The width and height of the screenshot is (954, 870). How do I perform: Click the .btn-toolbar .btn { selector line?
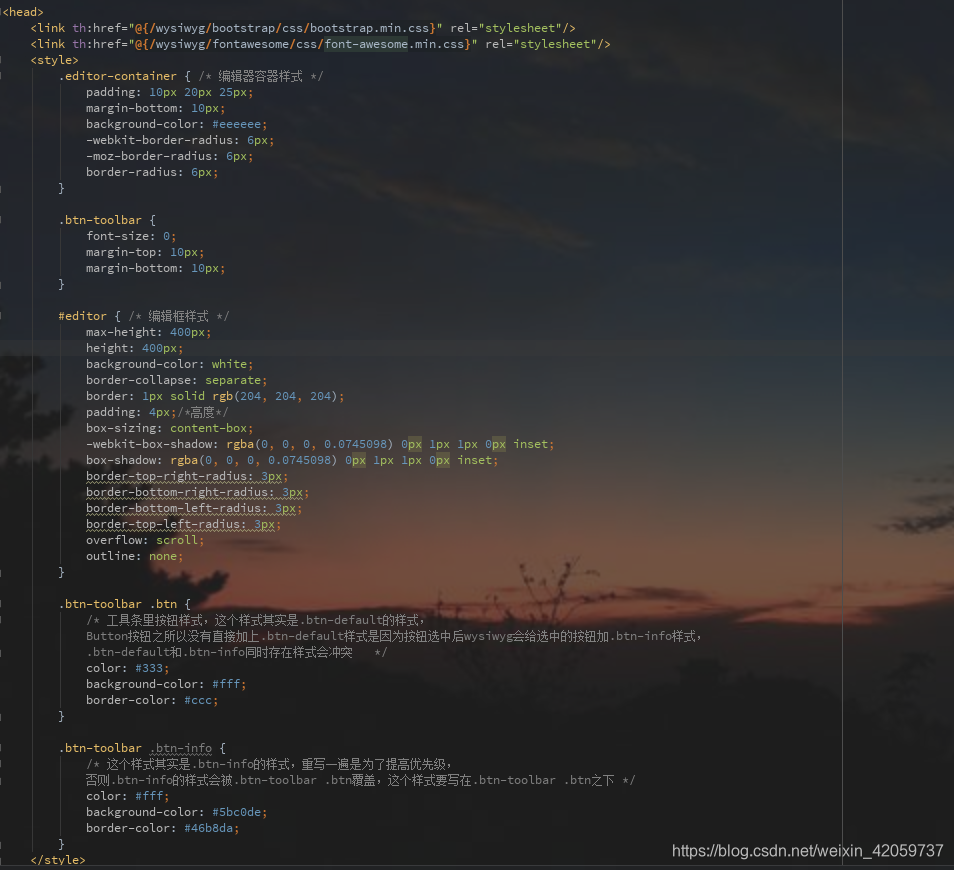[x=125, y=604]
